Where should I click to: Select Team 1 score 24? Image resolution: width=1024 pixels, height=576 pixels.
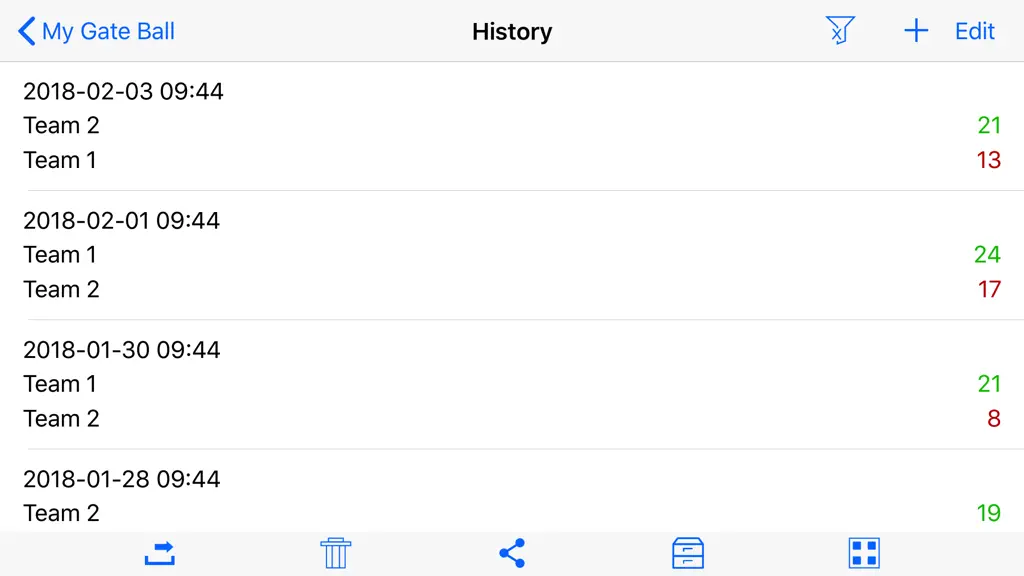tap(987, 254)
